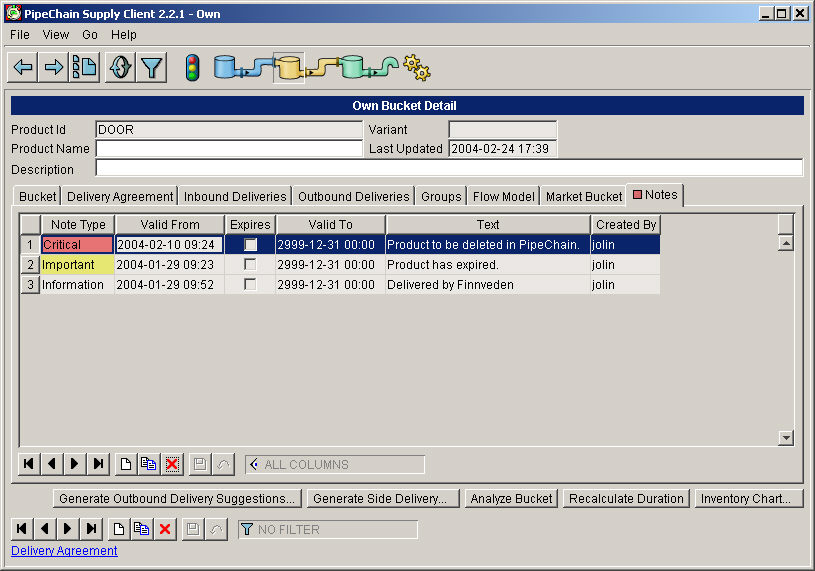Click the save disk icon in Notes bar
The height and width of the screenshot is (571, 815).
pyautogui.click(x=200, y=464)
